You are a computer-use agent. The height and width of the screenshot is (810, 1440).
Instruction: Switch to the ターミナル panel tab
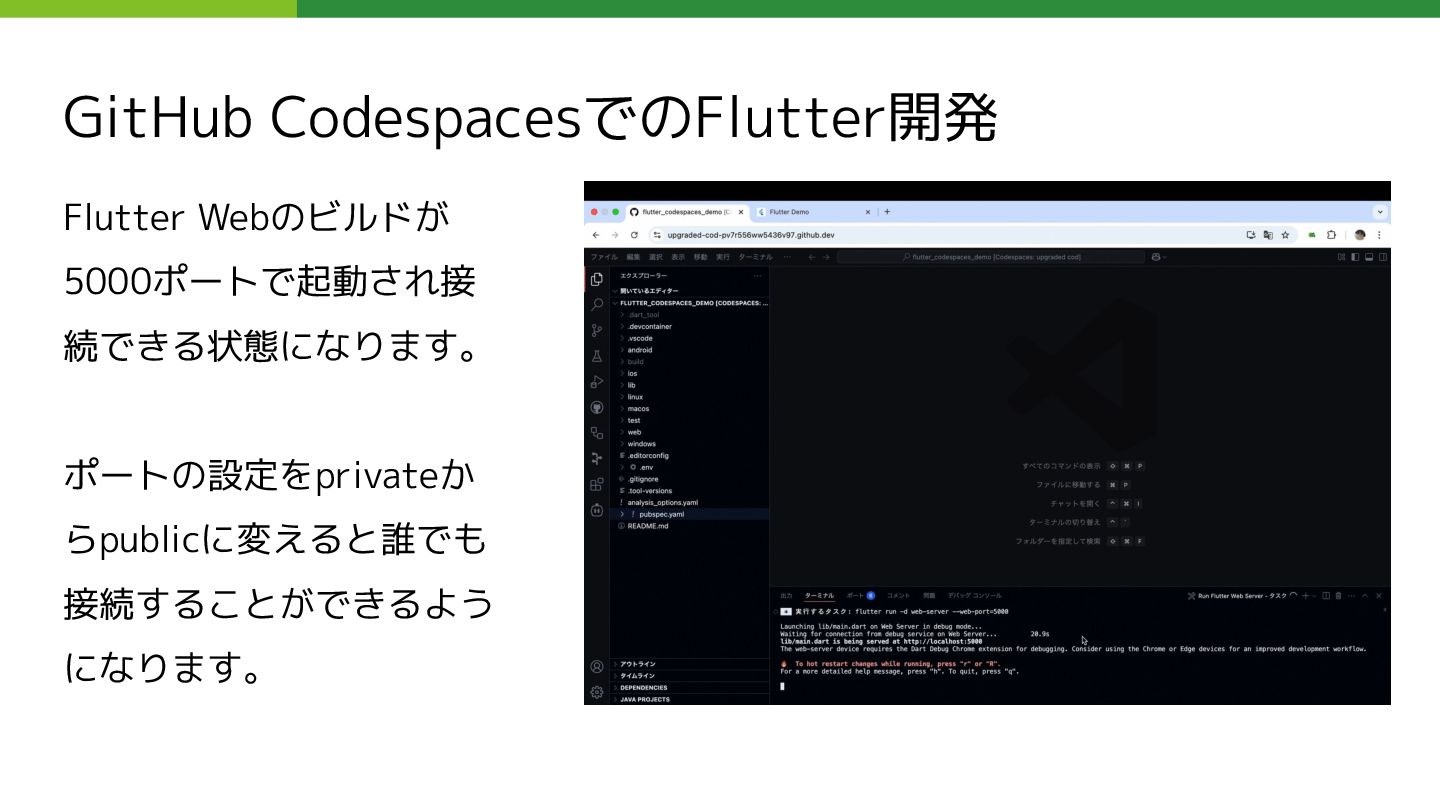tap(819, 596)
